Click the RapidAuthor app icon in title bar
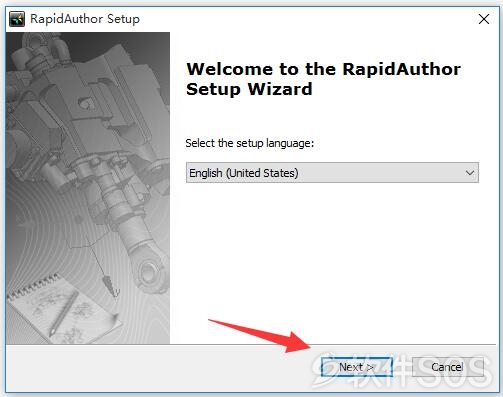 [x=17, y=19]
